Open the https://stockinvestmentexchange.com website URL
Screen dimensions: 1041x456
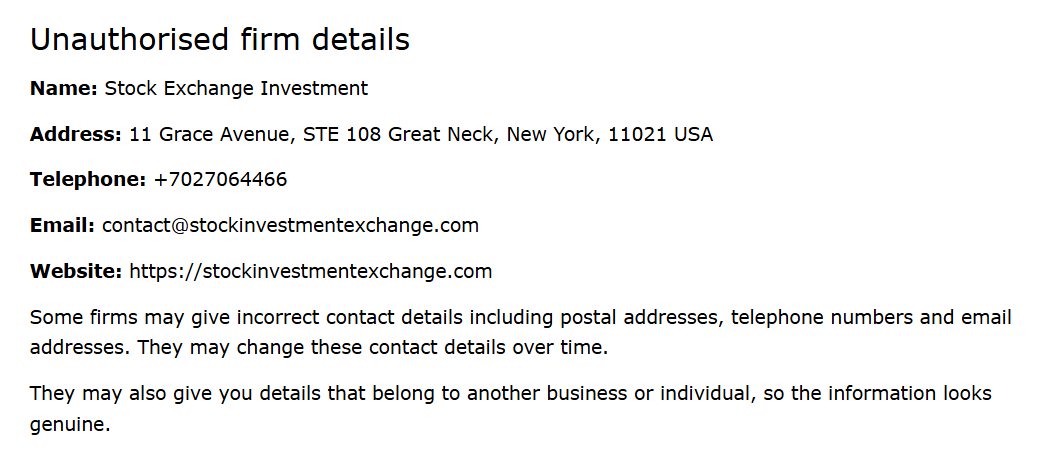click(310, 272)
